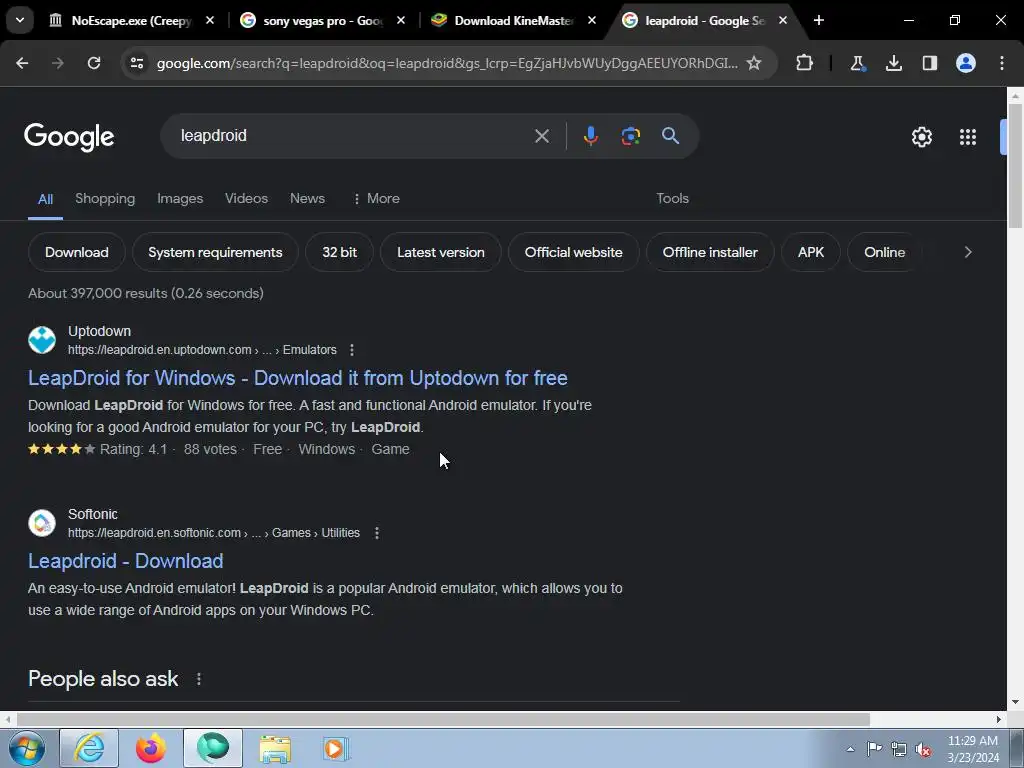Click the address bar URL
Screen dimensions: 1024x768
click(447, 63)
